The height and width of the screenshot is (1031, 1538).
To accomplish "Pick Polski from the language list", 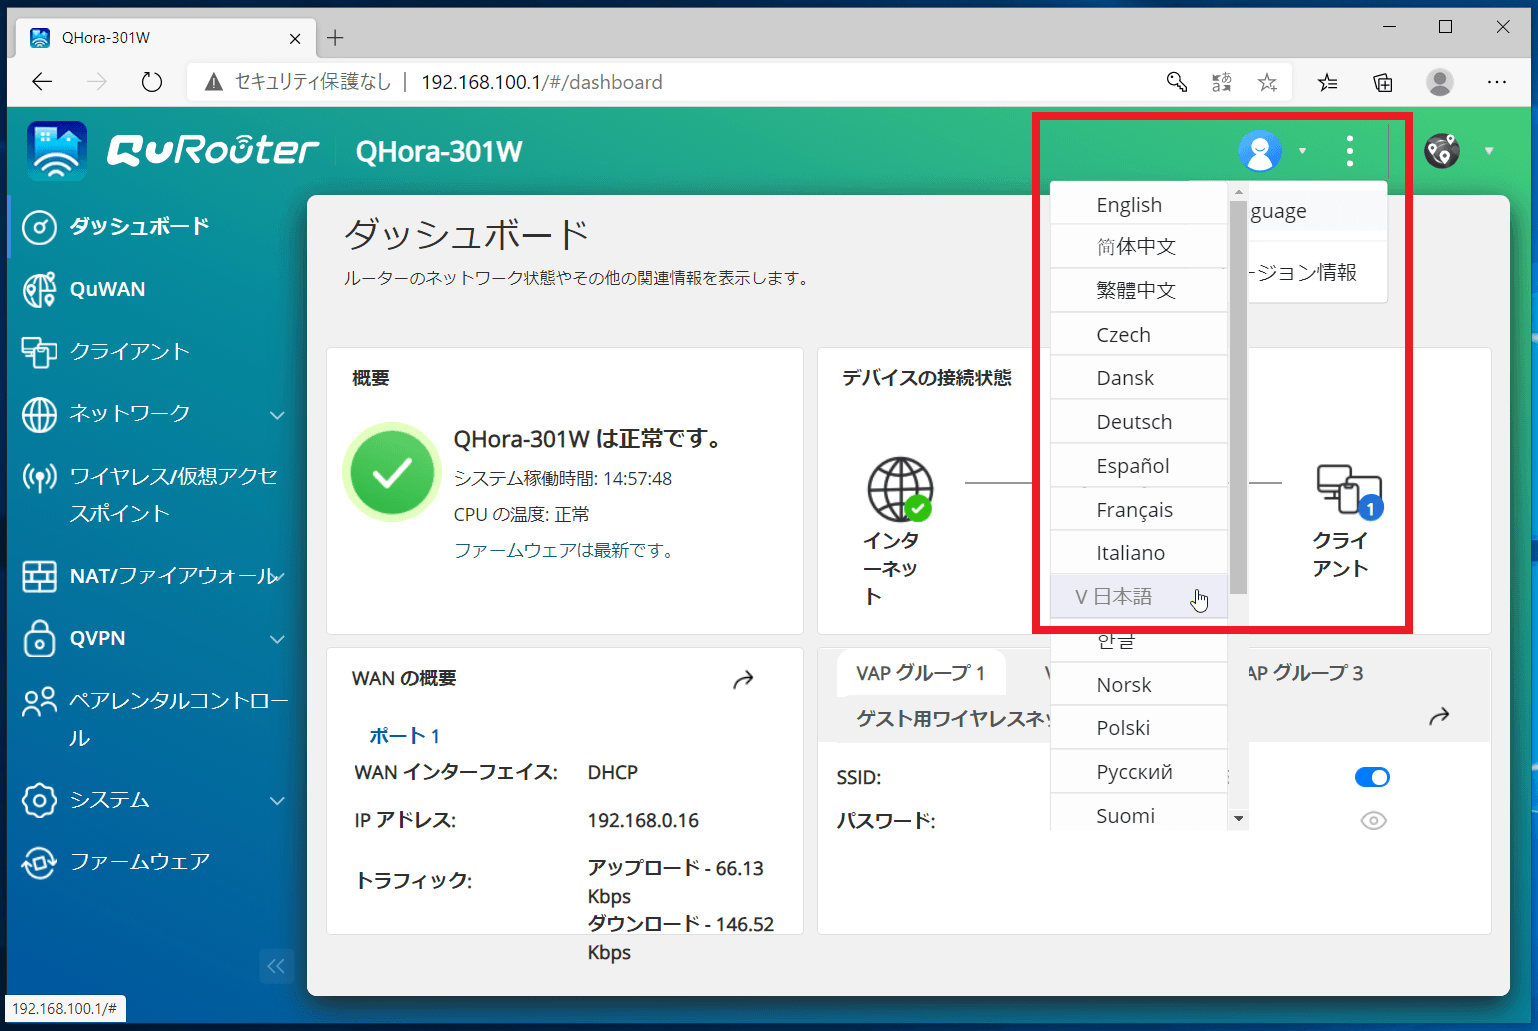I will point(1139,728).
